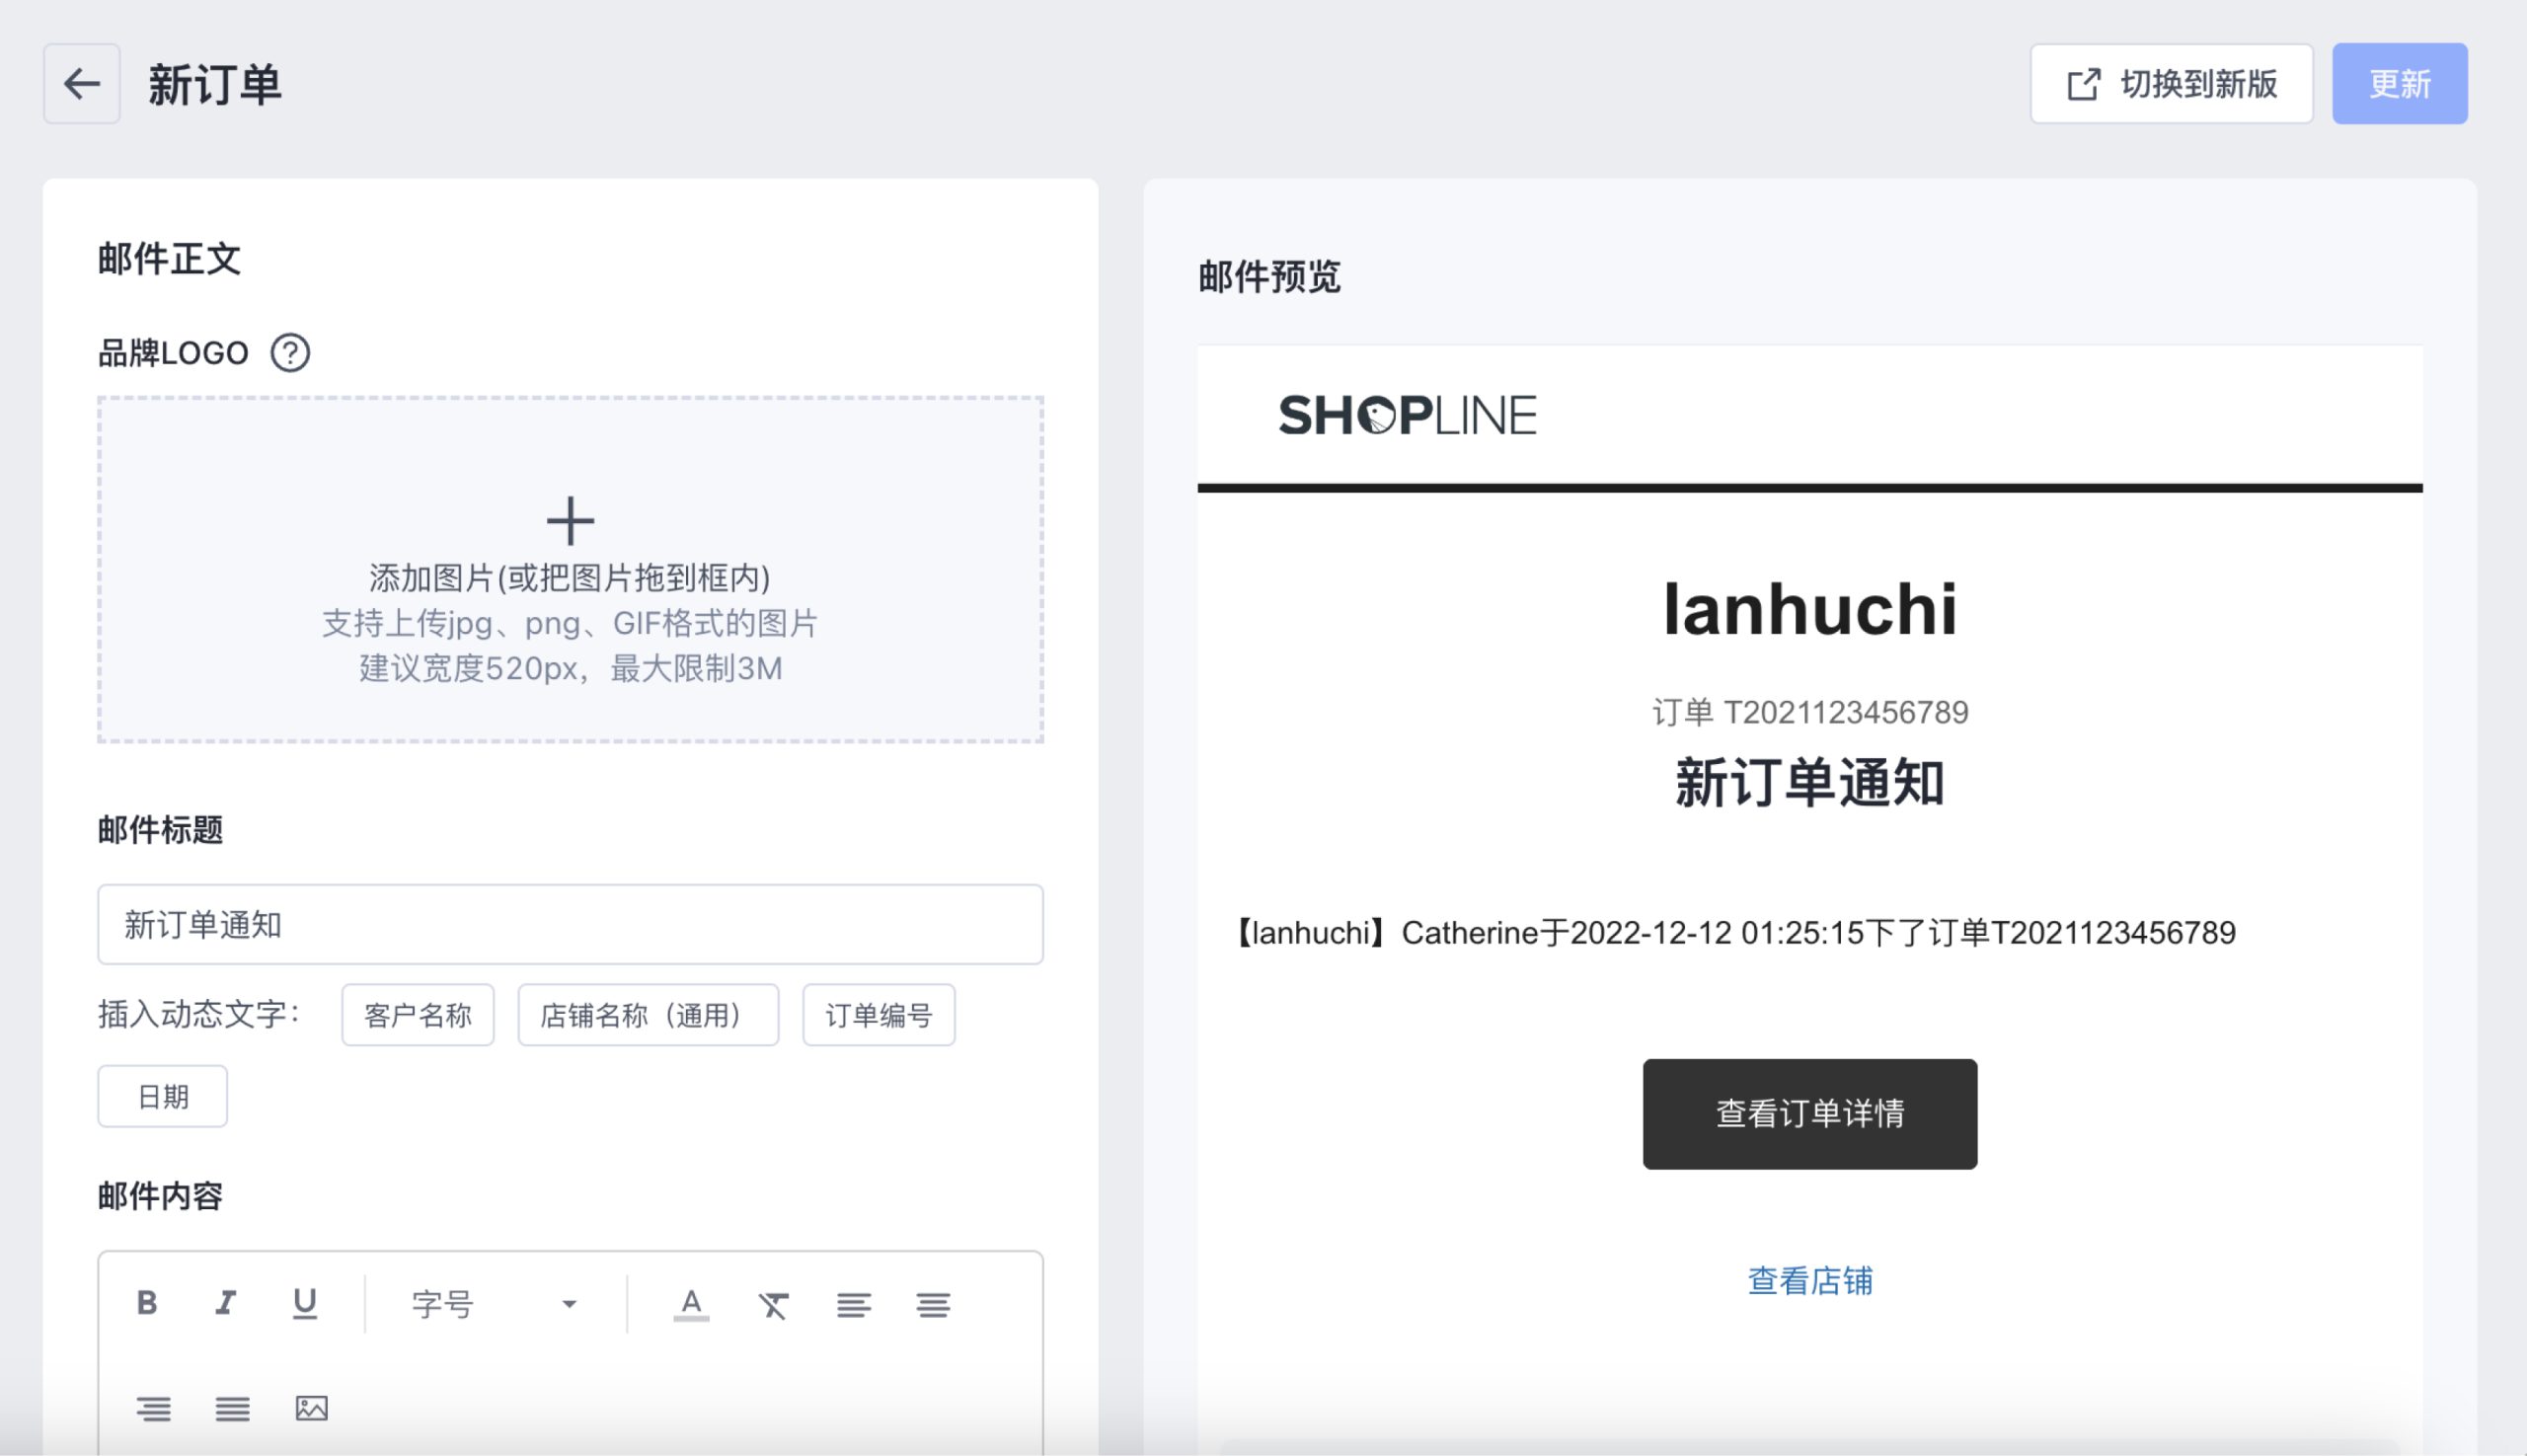Image resolution: width=2527 pixels, height=1456 pixels.
Task: Pick a text color with the A icon
Action: (691, 1304)
